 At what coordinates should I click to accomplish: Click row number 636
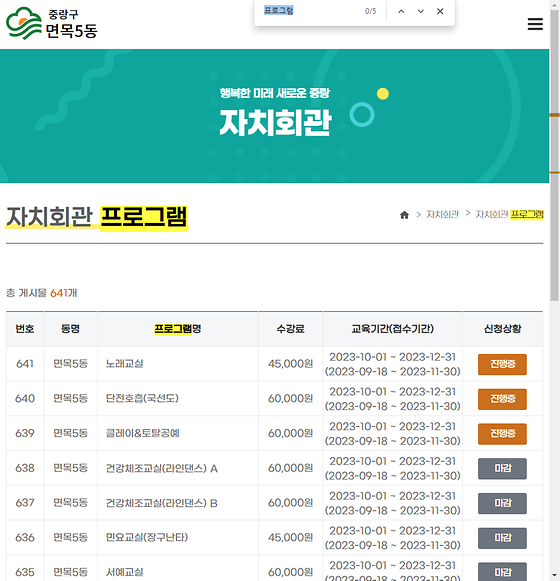point(25,538)
